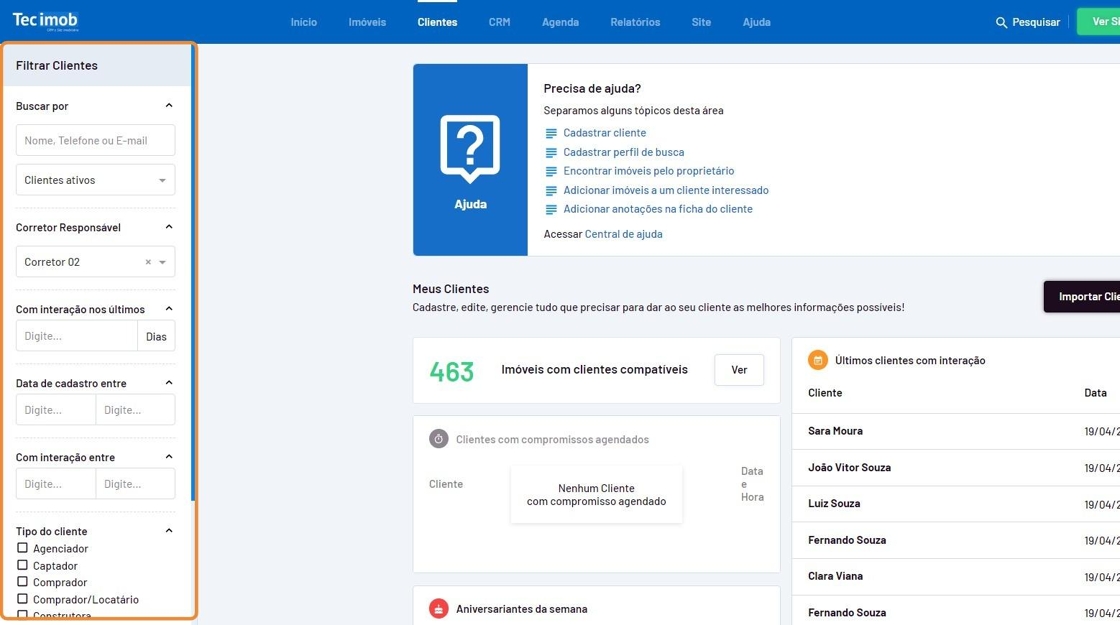Click the icon beside Encontrar imóveis pelo proprietário
This screenshot has height=625, width=1120.
tap(551, 171)
